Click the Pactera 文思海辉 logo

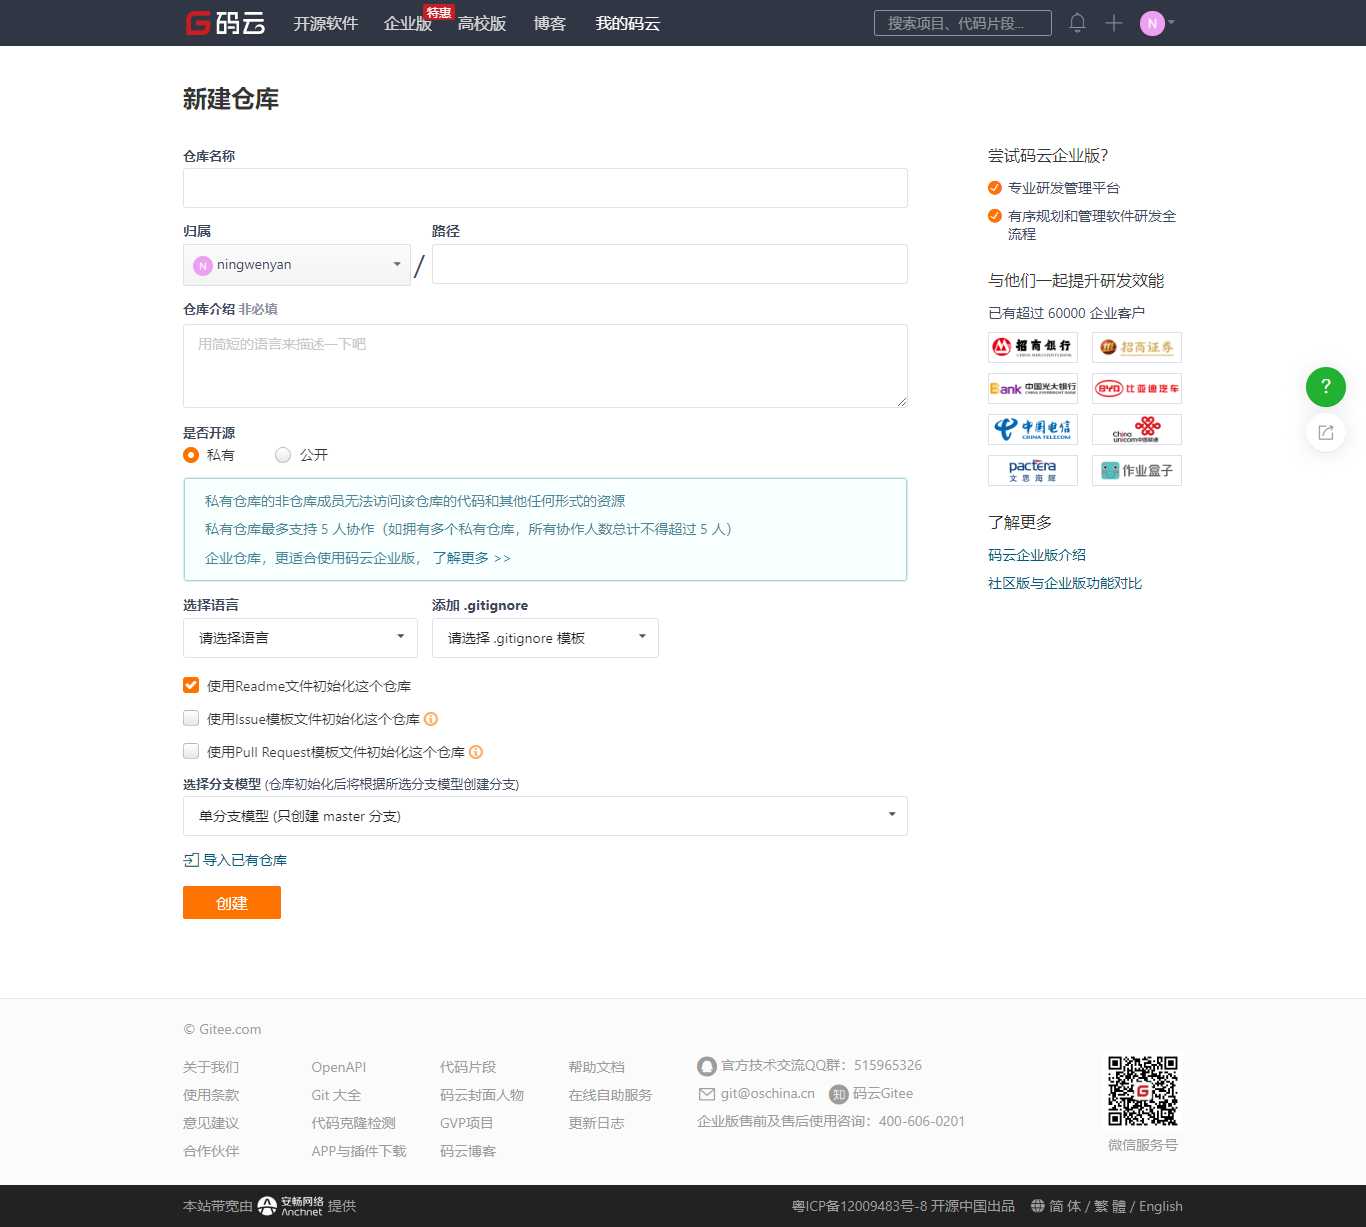click(x=1033, y=470)
